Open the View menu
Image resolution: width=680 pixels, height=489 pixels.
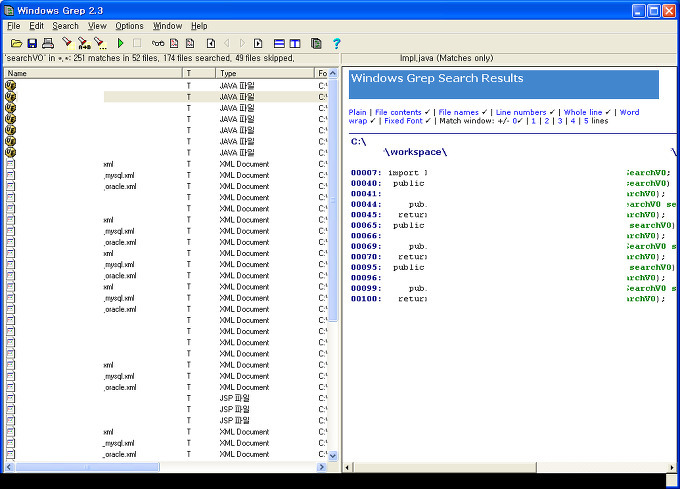tap(97, 26)
